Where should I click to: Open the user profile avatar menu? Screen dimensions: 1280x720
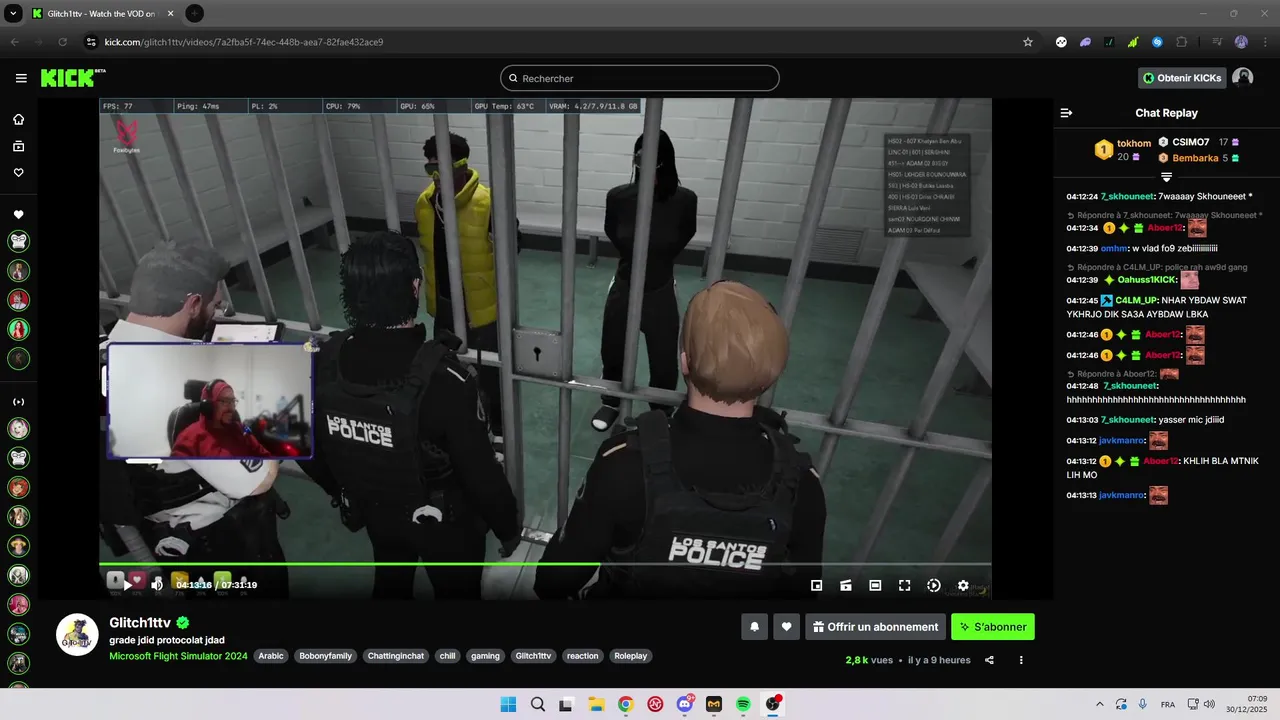[x=1242, y=78]
